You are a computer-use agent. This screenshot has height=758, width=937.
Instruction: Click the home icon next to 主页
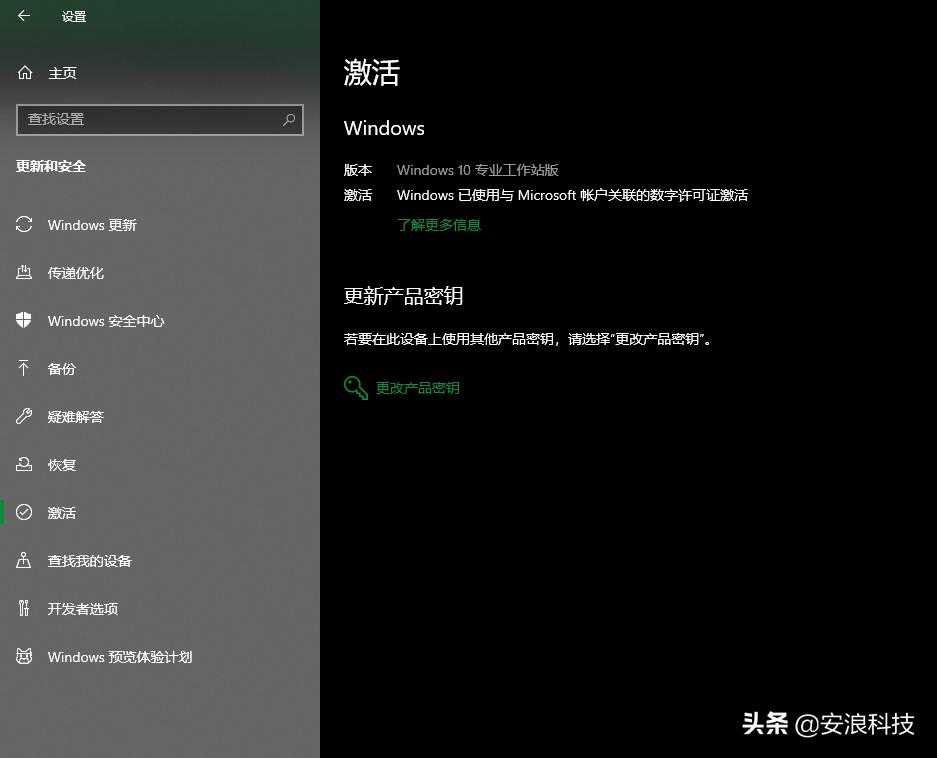click(x=22, y=72)
